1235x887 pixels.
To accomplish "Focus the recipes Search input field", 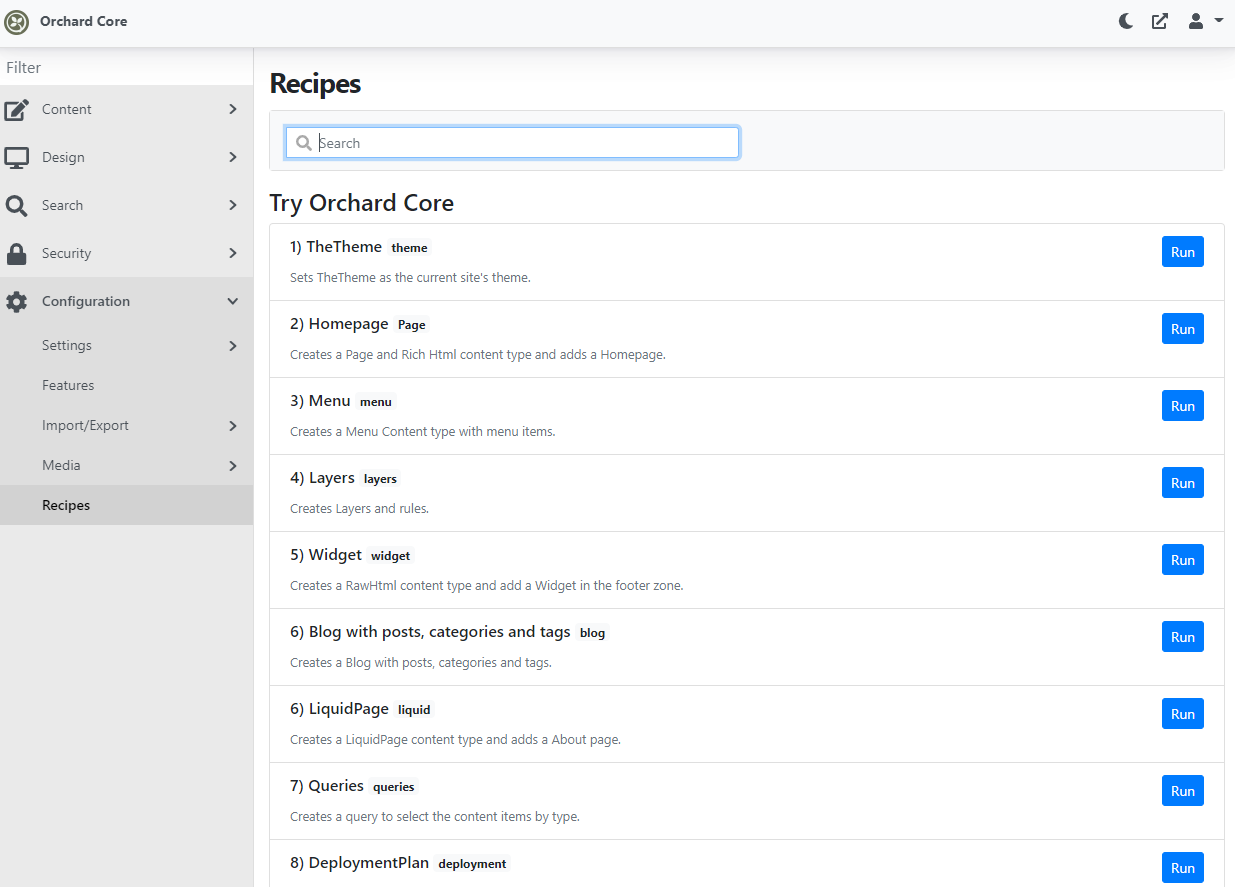I will click(512, 143).
